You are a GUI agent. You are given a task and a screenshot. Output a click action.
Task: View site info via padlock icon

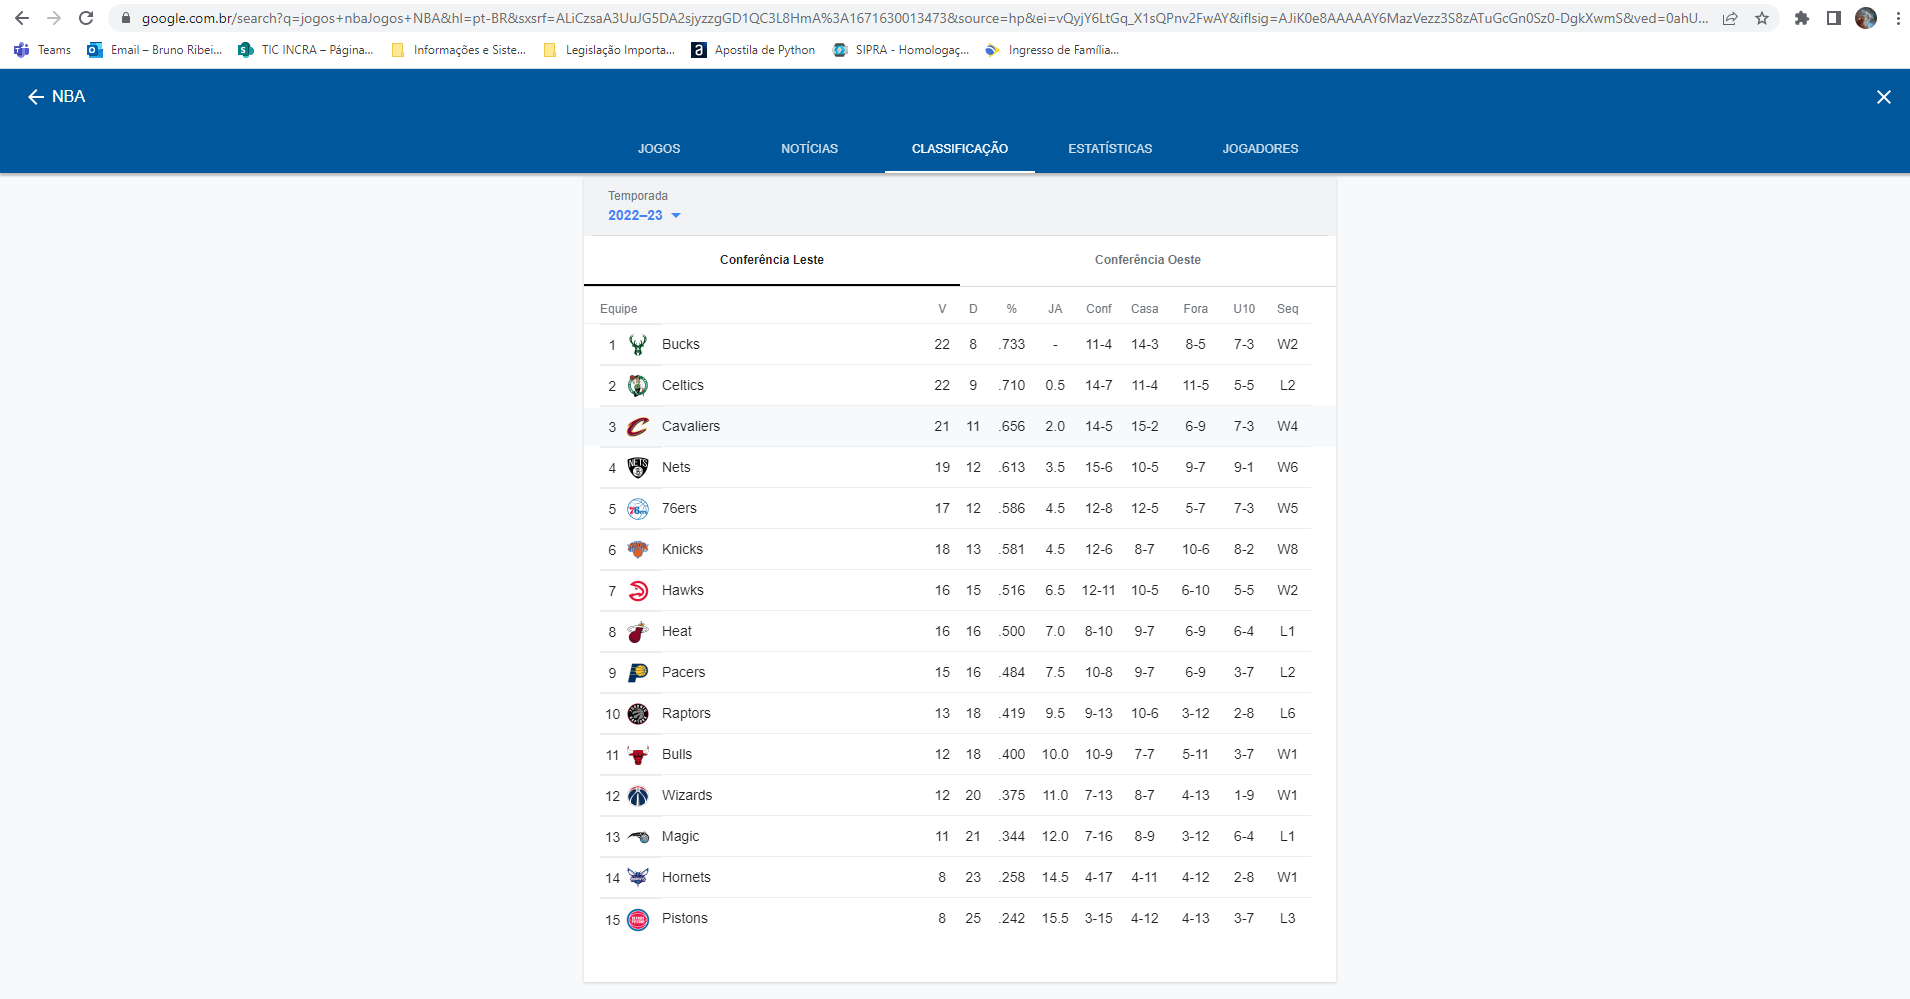pos(126,18)
